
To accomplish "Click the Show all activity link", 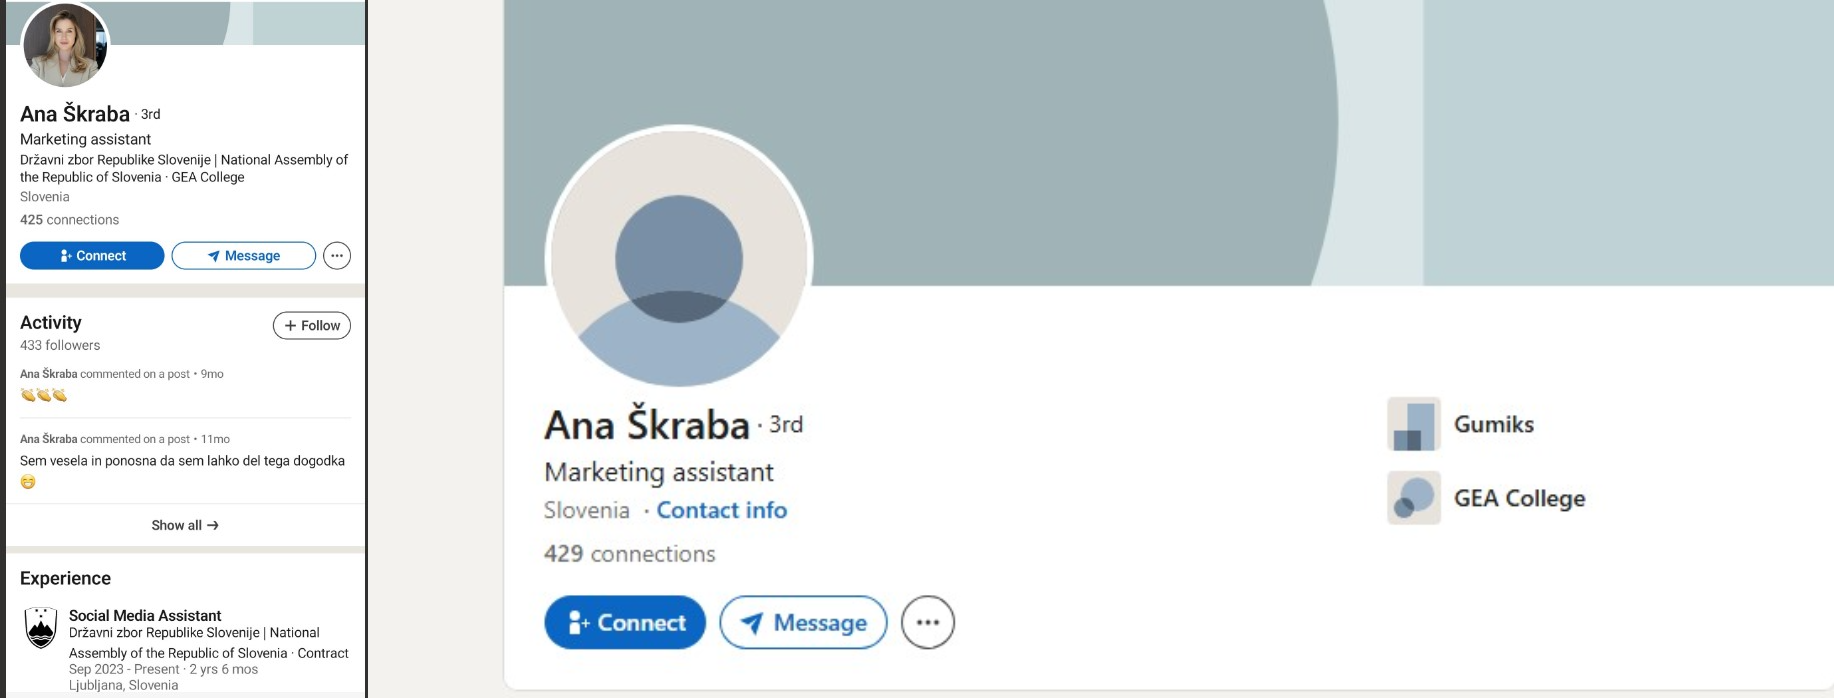I will click(x=185, y=525).
